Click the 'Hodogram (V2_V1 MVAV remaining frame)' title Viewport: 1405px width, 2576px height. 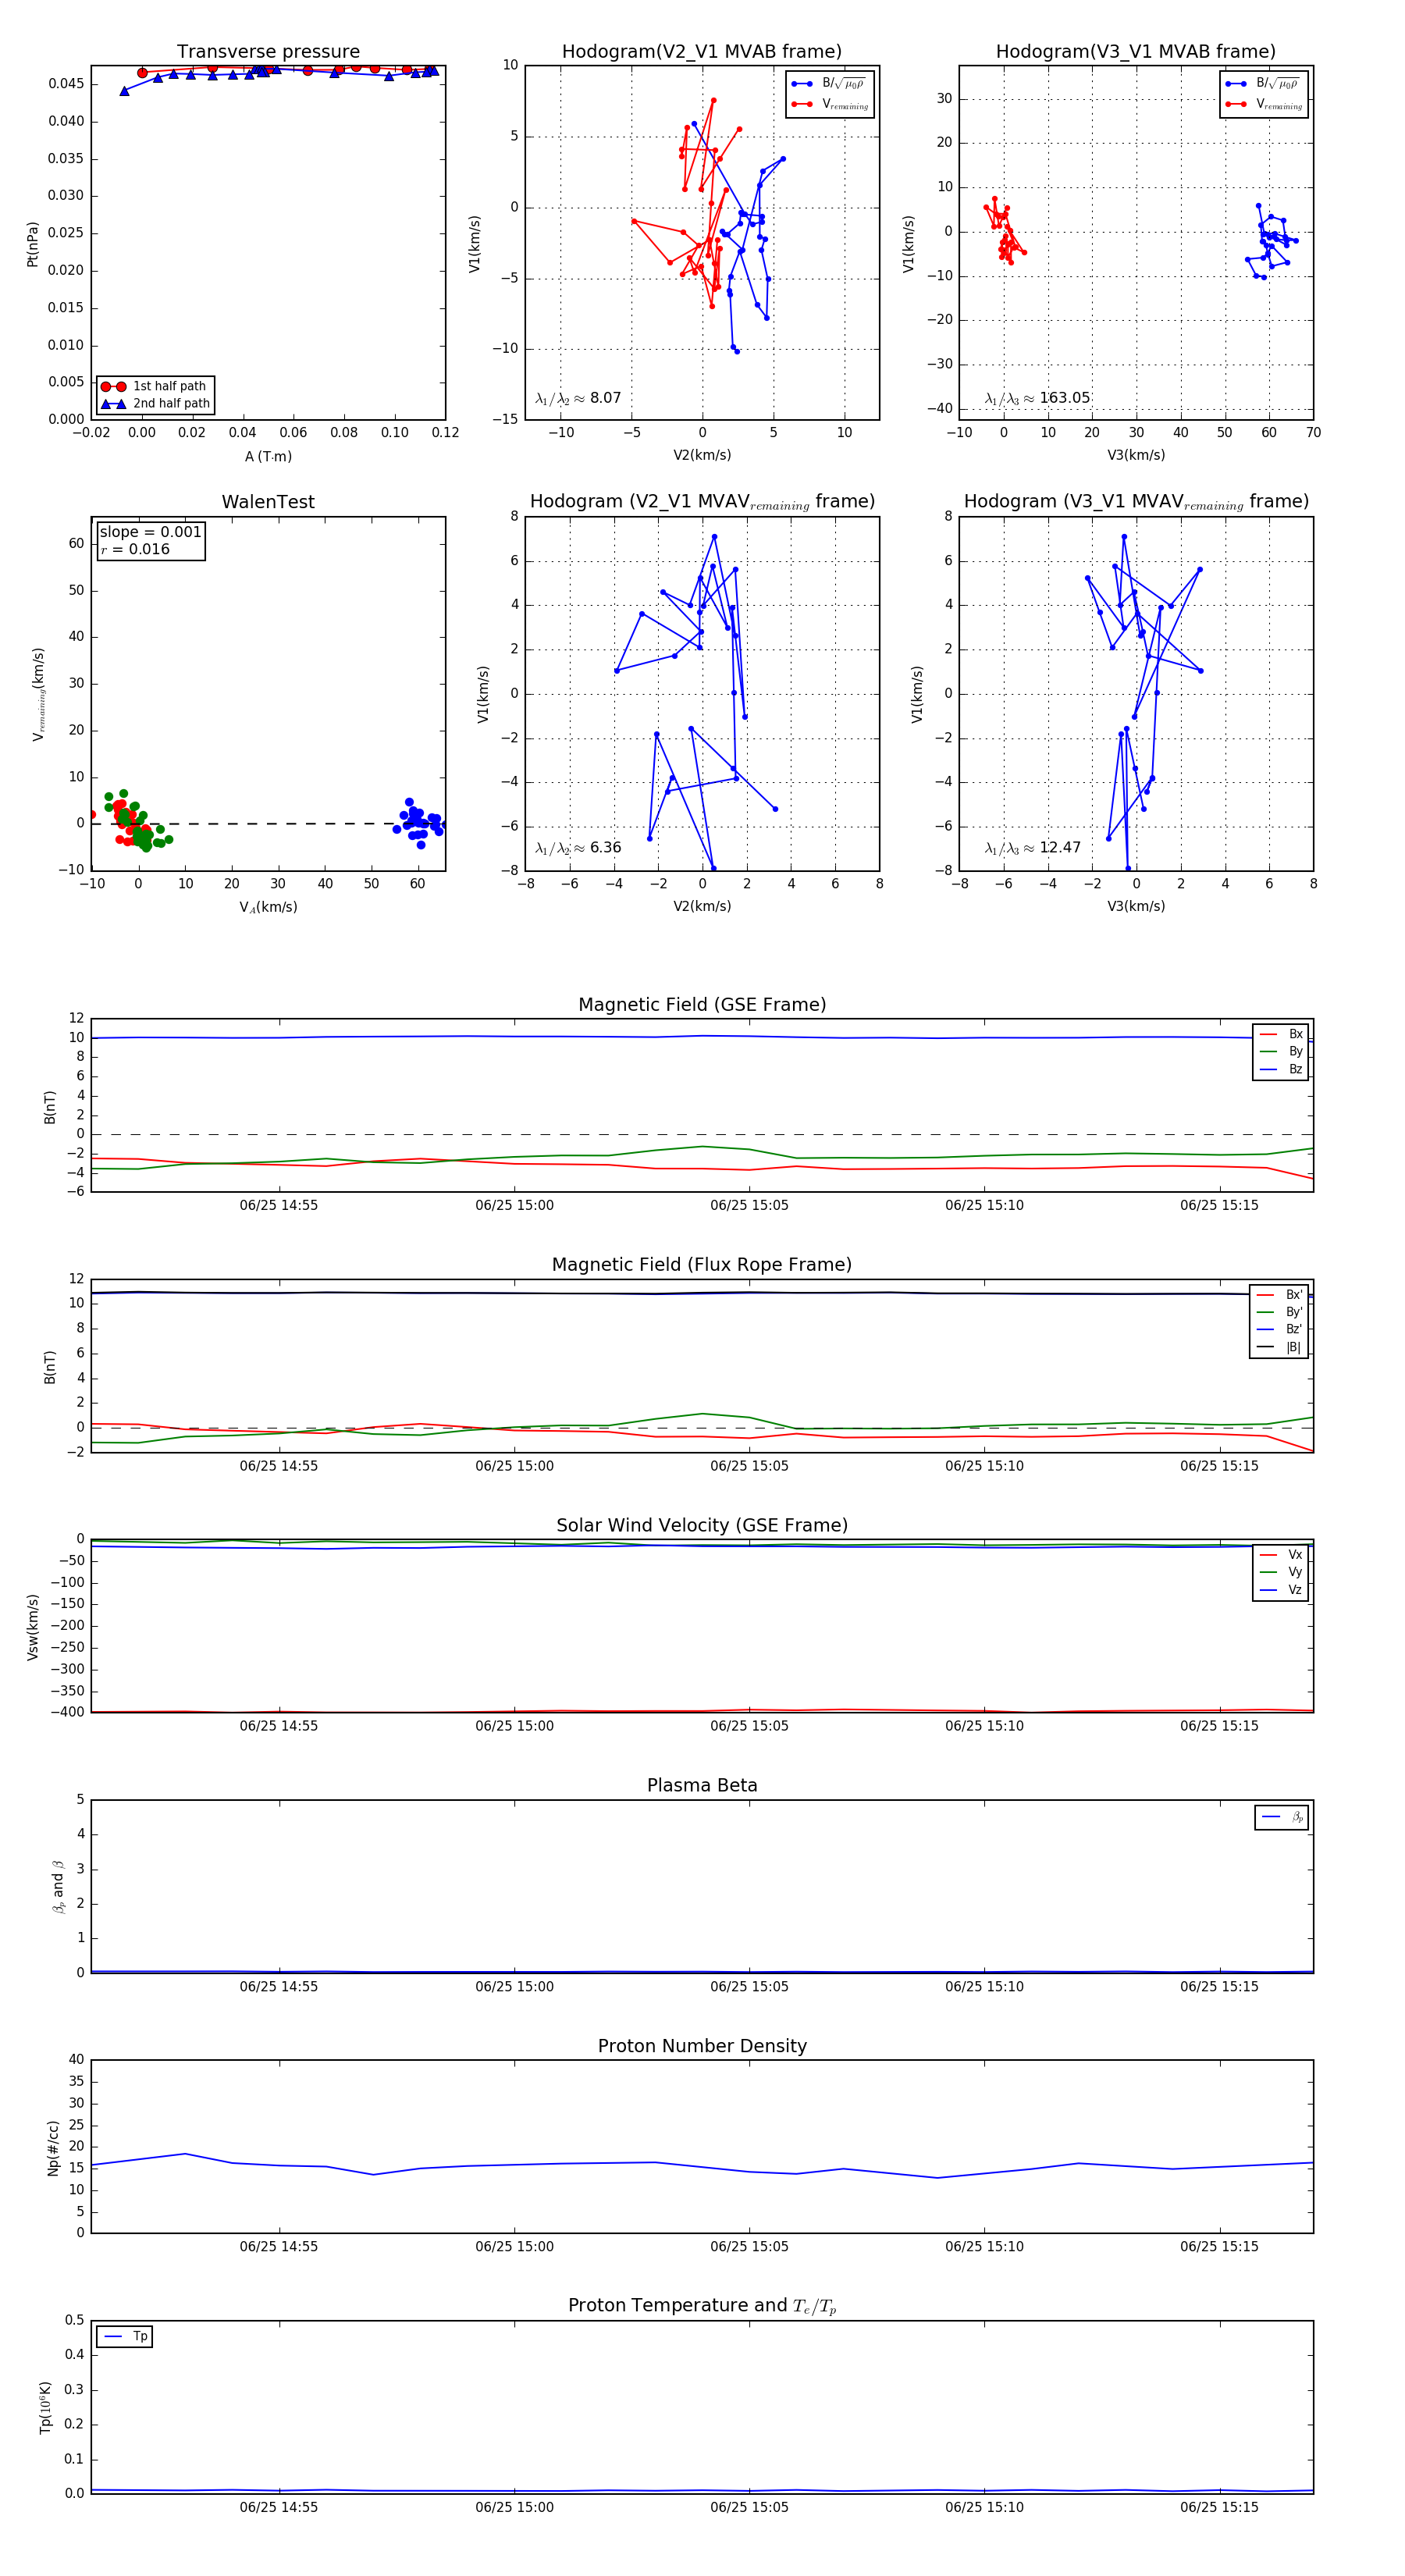pyautogui.click(x=702, y=502)
